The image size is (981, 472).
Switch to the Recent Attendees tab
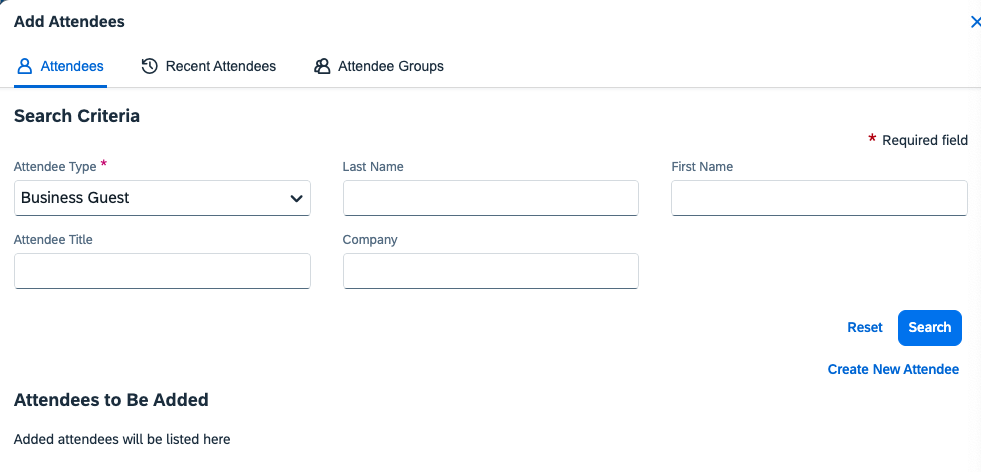[220, 66]
